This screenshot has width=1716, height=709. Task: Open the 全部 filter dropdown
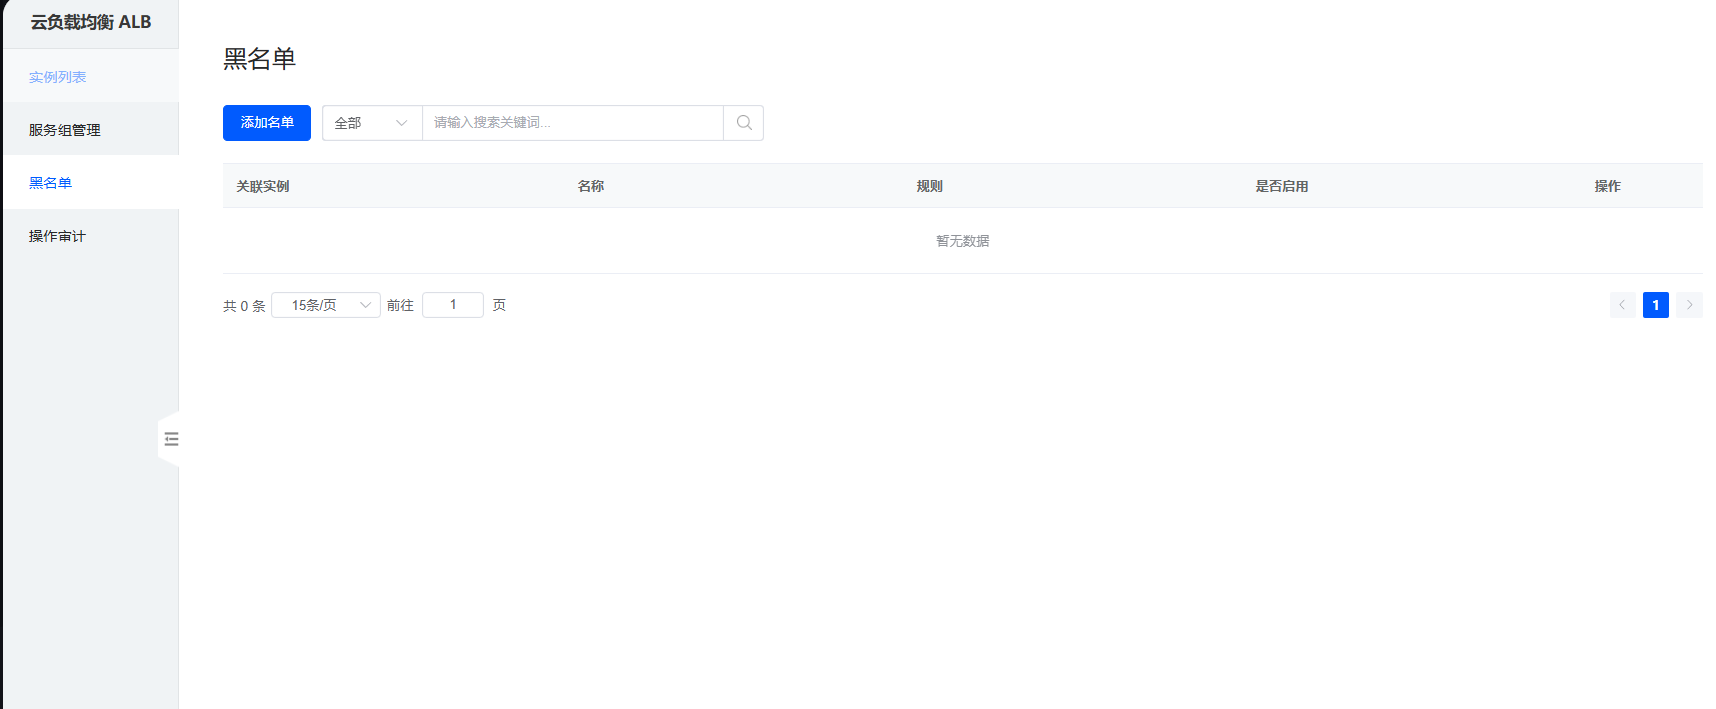point(372,123)
